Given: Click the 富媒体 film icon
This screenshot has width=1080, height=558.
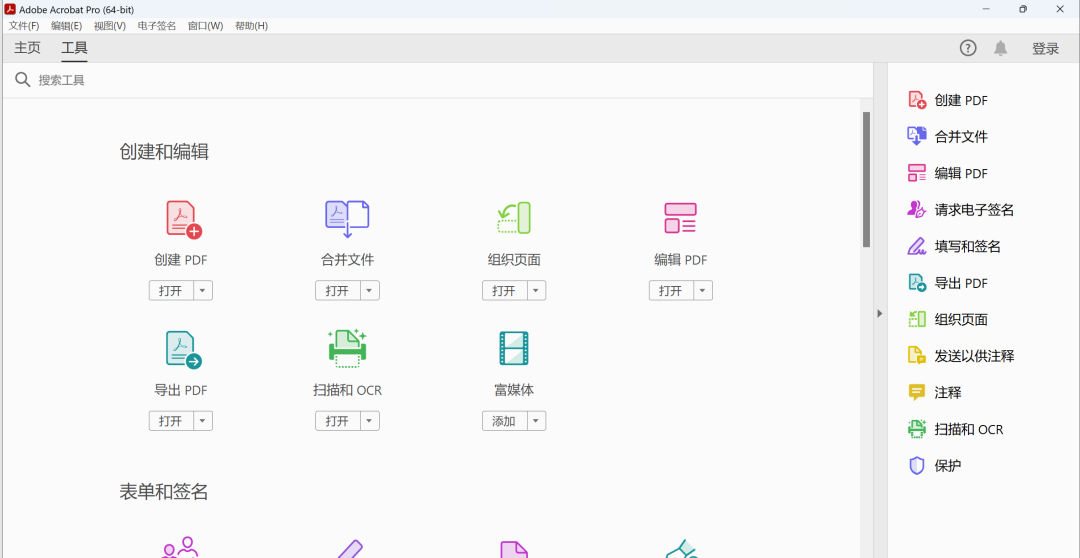Looking at the screenshot, I should pyautogui.click(x=514, y=349).
